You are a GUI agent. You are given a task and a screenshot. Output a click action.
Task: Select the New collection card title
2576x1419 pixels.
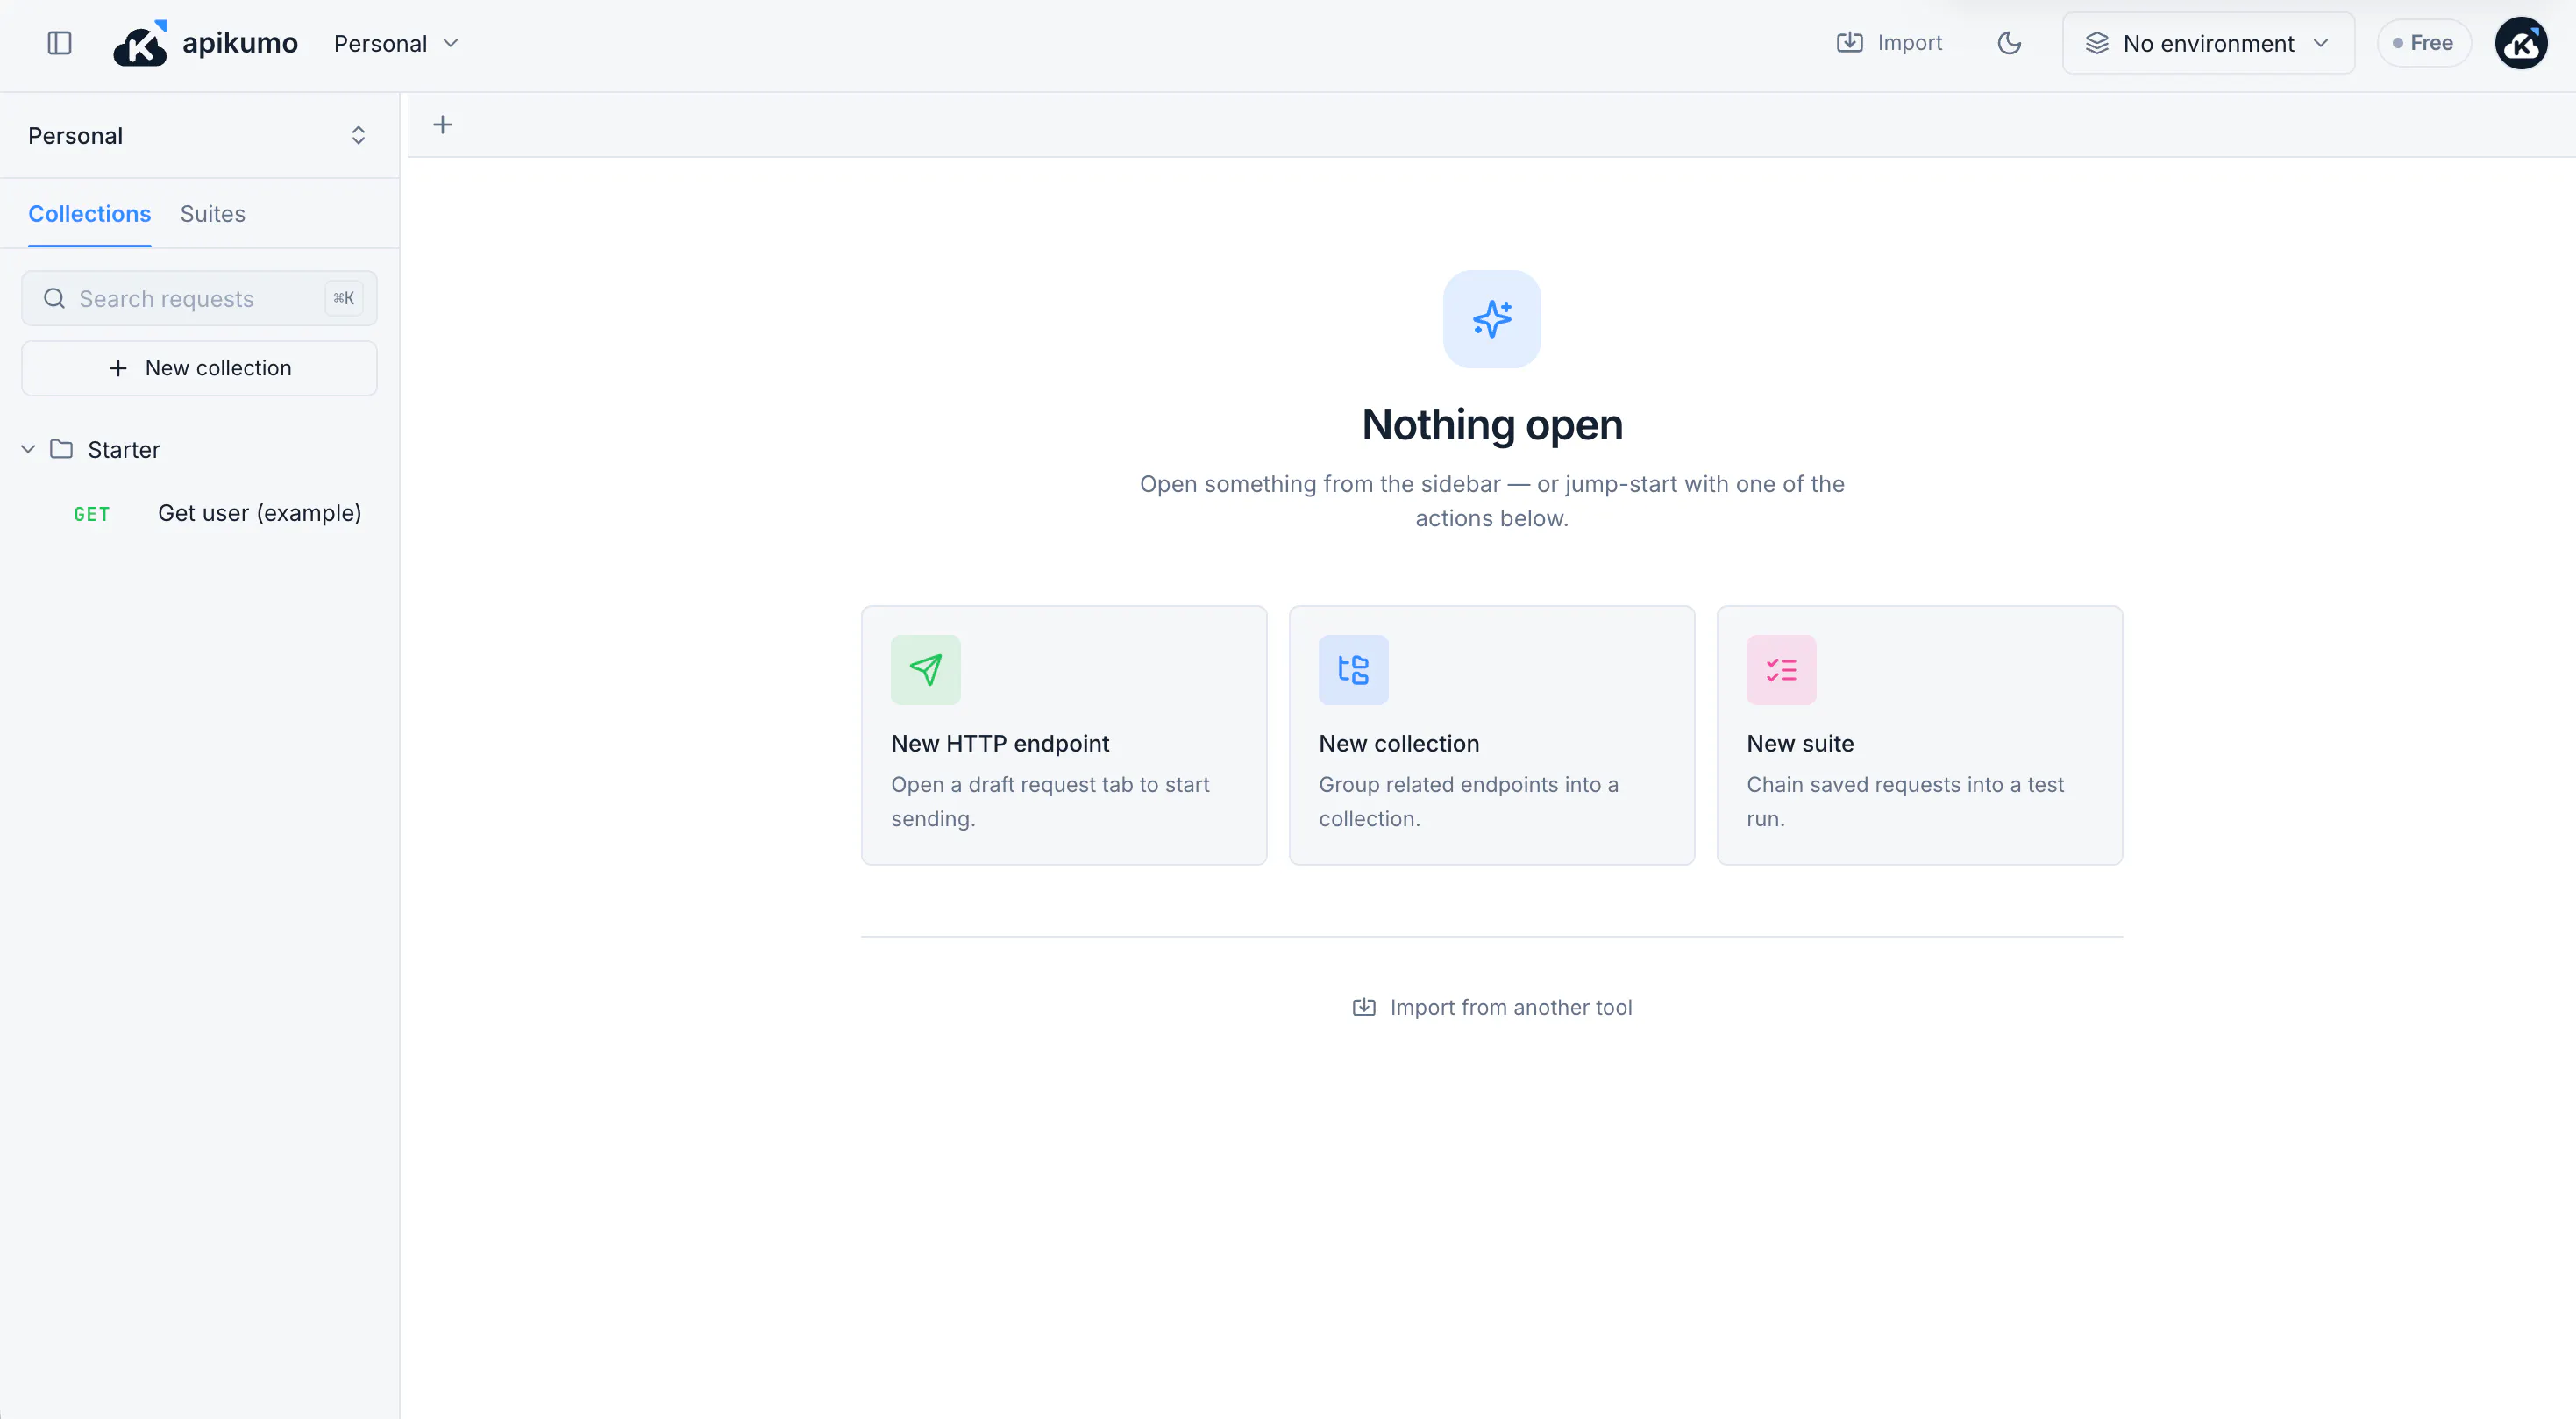click(1399, 743)
